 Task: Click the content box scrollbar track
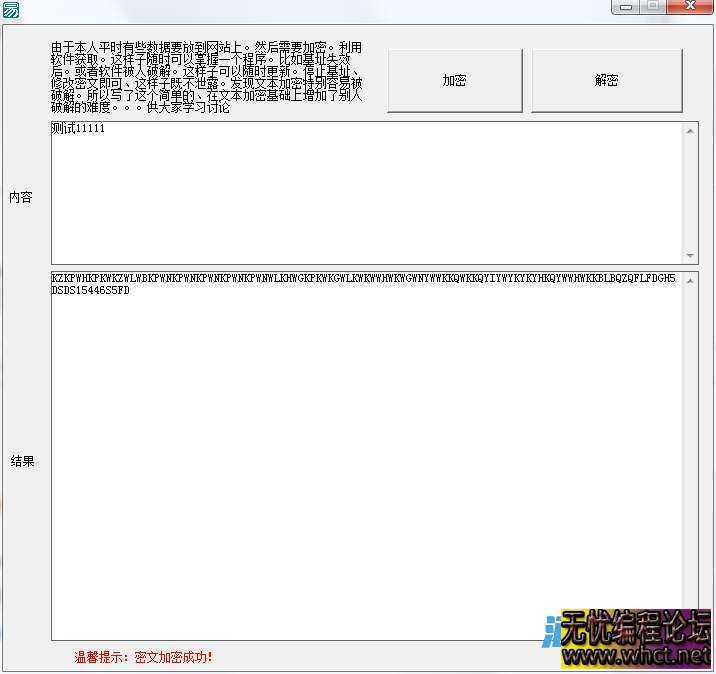tap(690, 193)
